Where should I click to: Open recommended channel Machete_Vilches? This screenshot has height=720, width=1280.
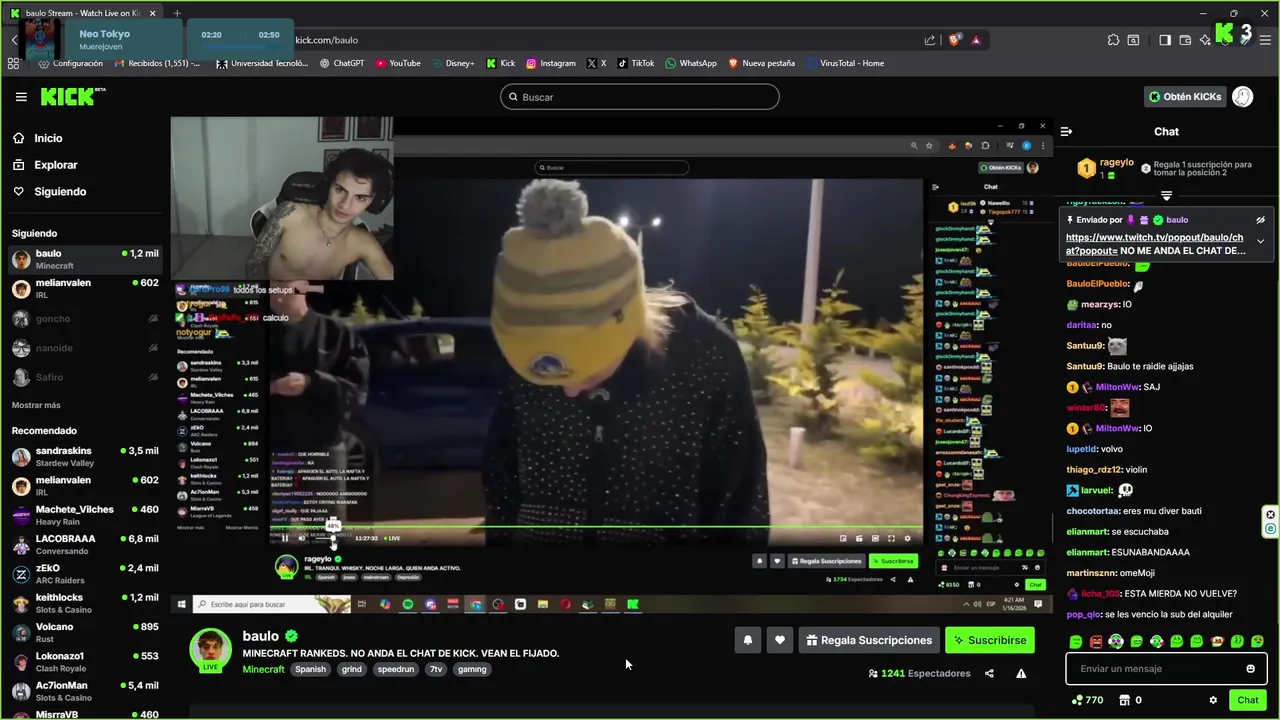[85, 515]
